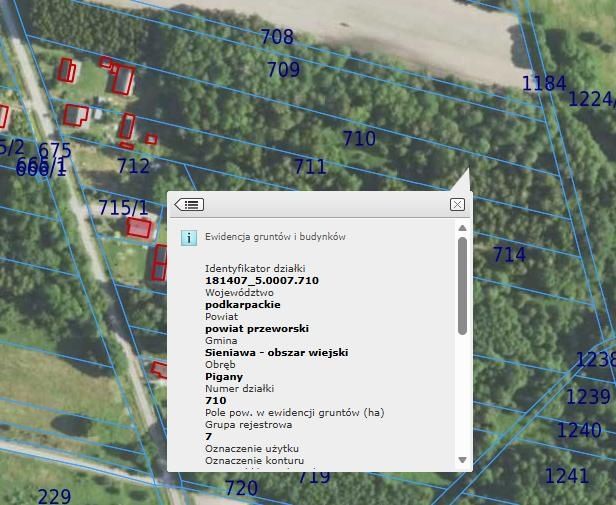Click parcel label 1184 on the map
Image resolution: width=616 pixels, height=505 pixels.
coord(544,83)
